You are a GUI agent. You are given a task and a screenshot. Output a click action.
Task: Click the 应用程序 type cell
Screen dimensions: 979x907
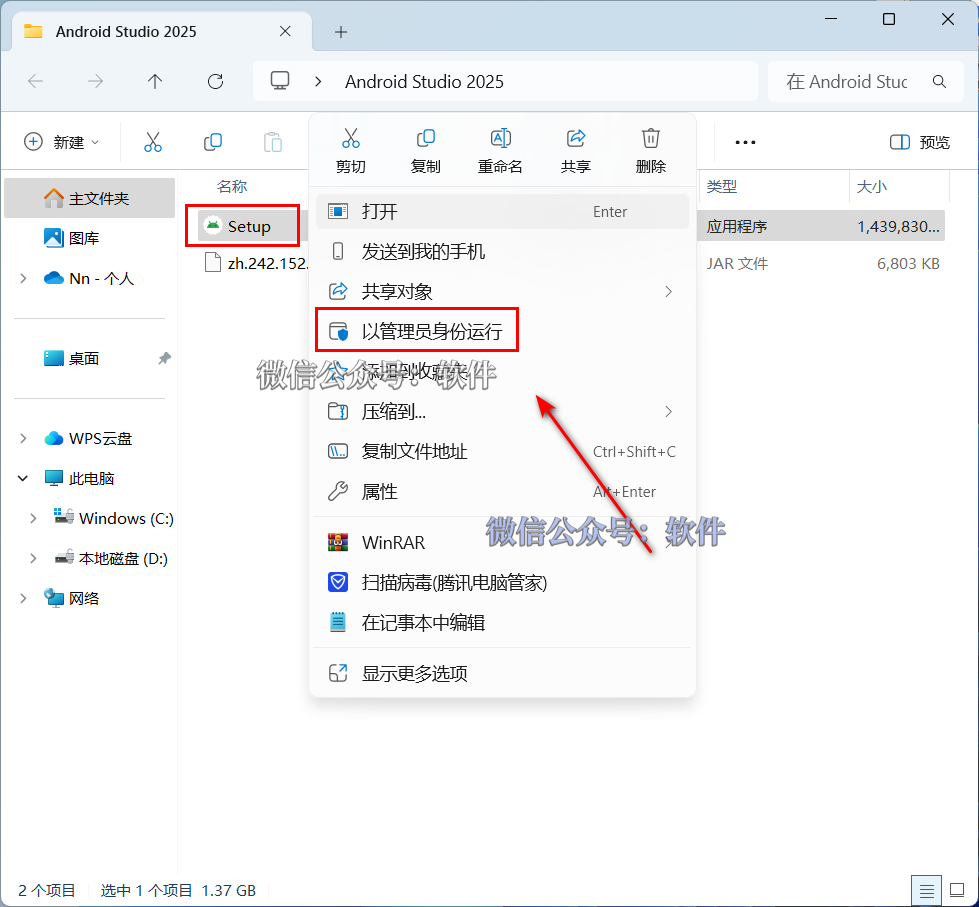[737, 227]
